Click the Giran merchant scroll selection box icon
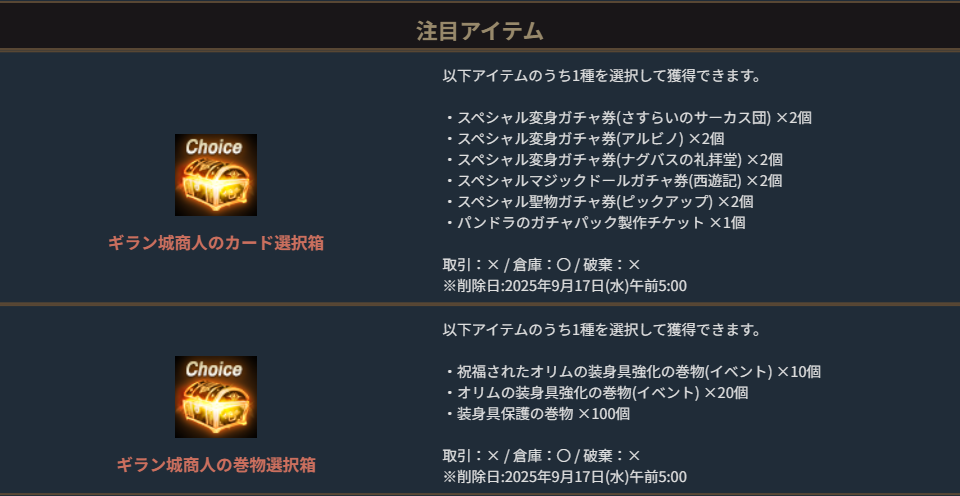 click(x=216, y=397)
